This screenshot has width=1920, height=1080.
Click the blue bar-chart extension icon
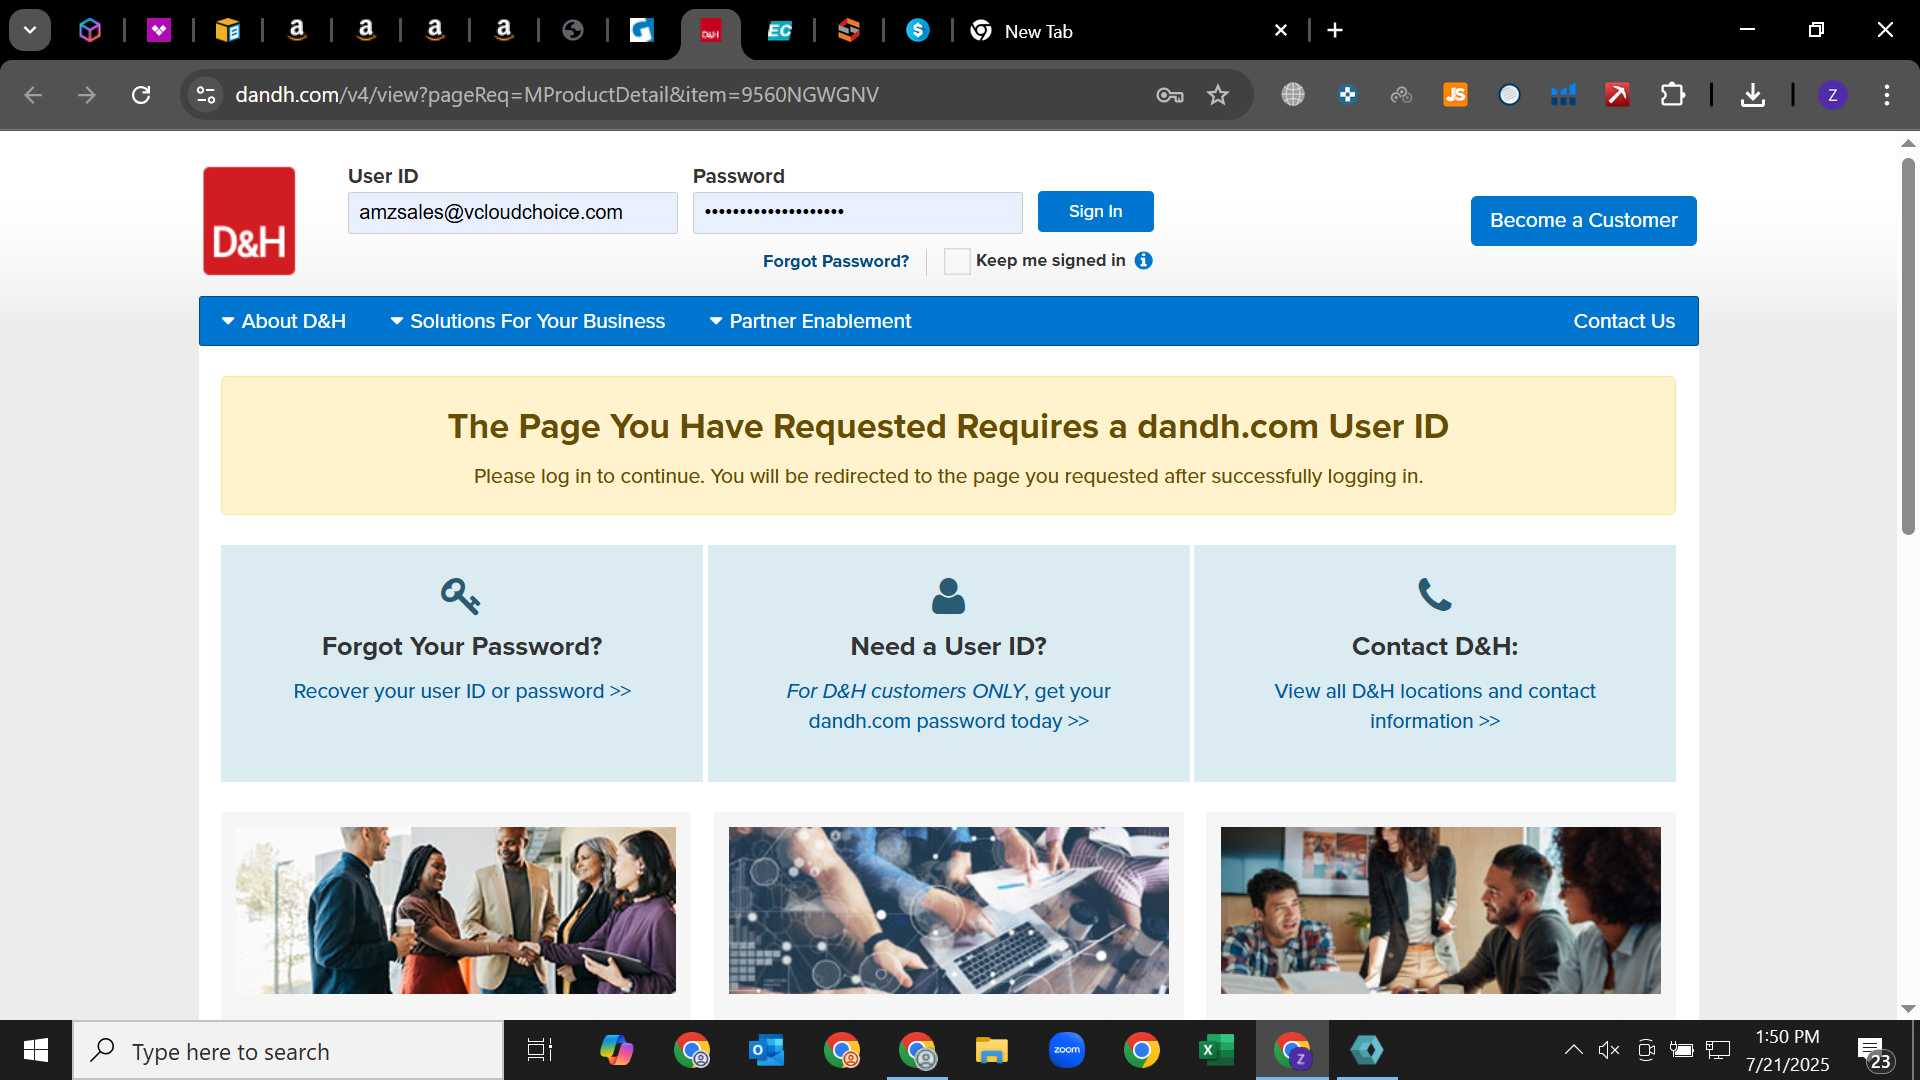pyautogui.click(x=1563, y=95)
